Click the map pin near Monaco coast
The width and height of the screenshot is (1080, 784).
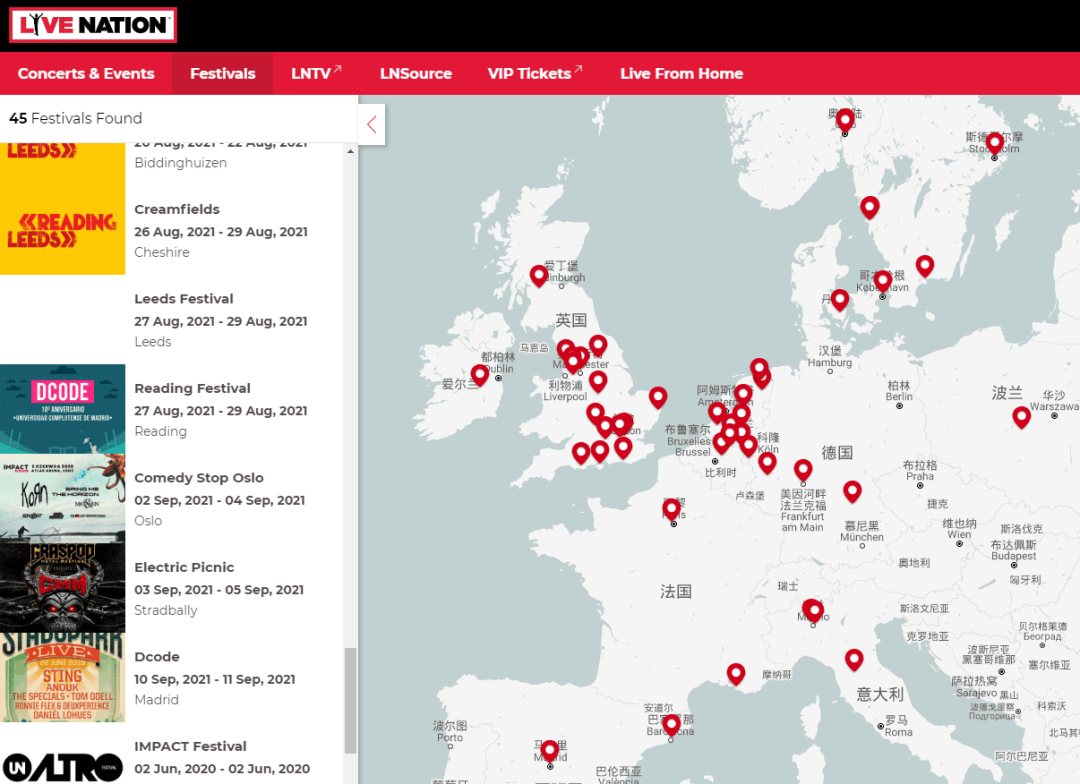[736, 674]
